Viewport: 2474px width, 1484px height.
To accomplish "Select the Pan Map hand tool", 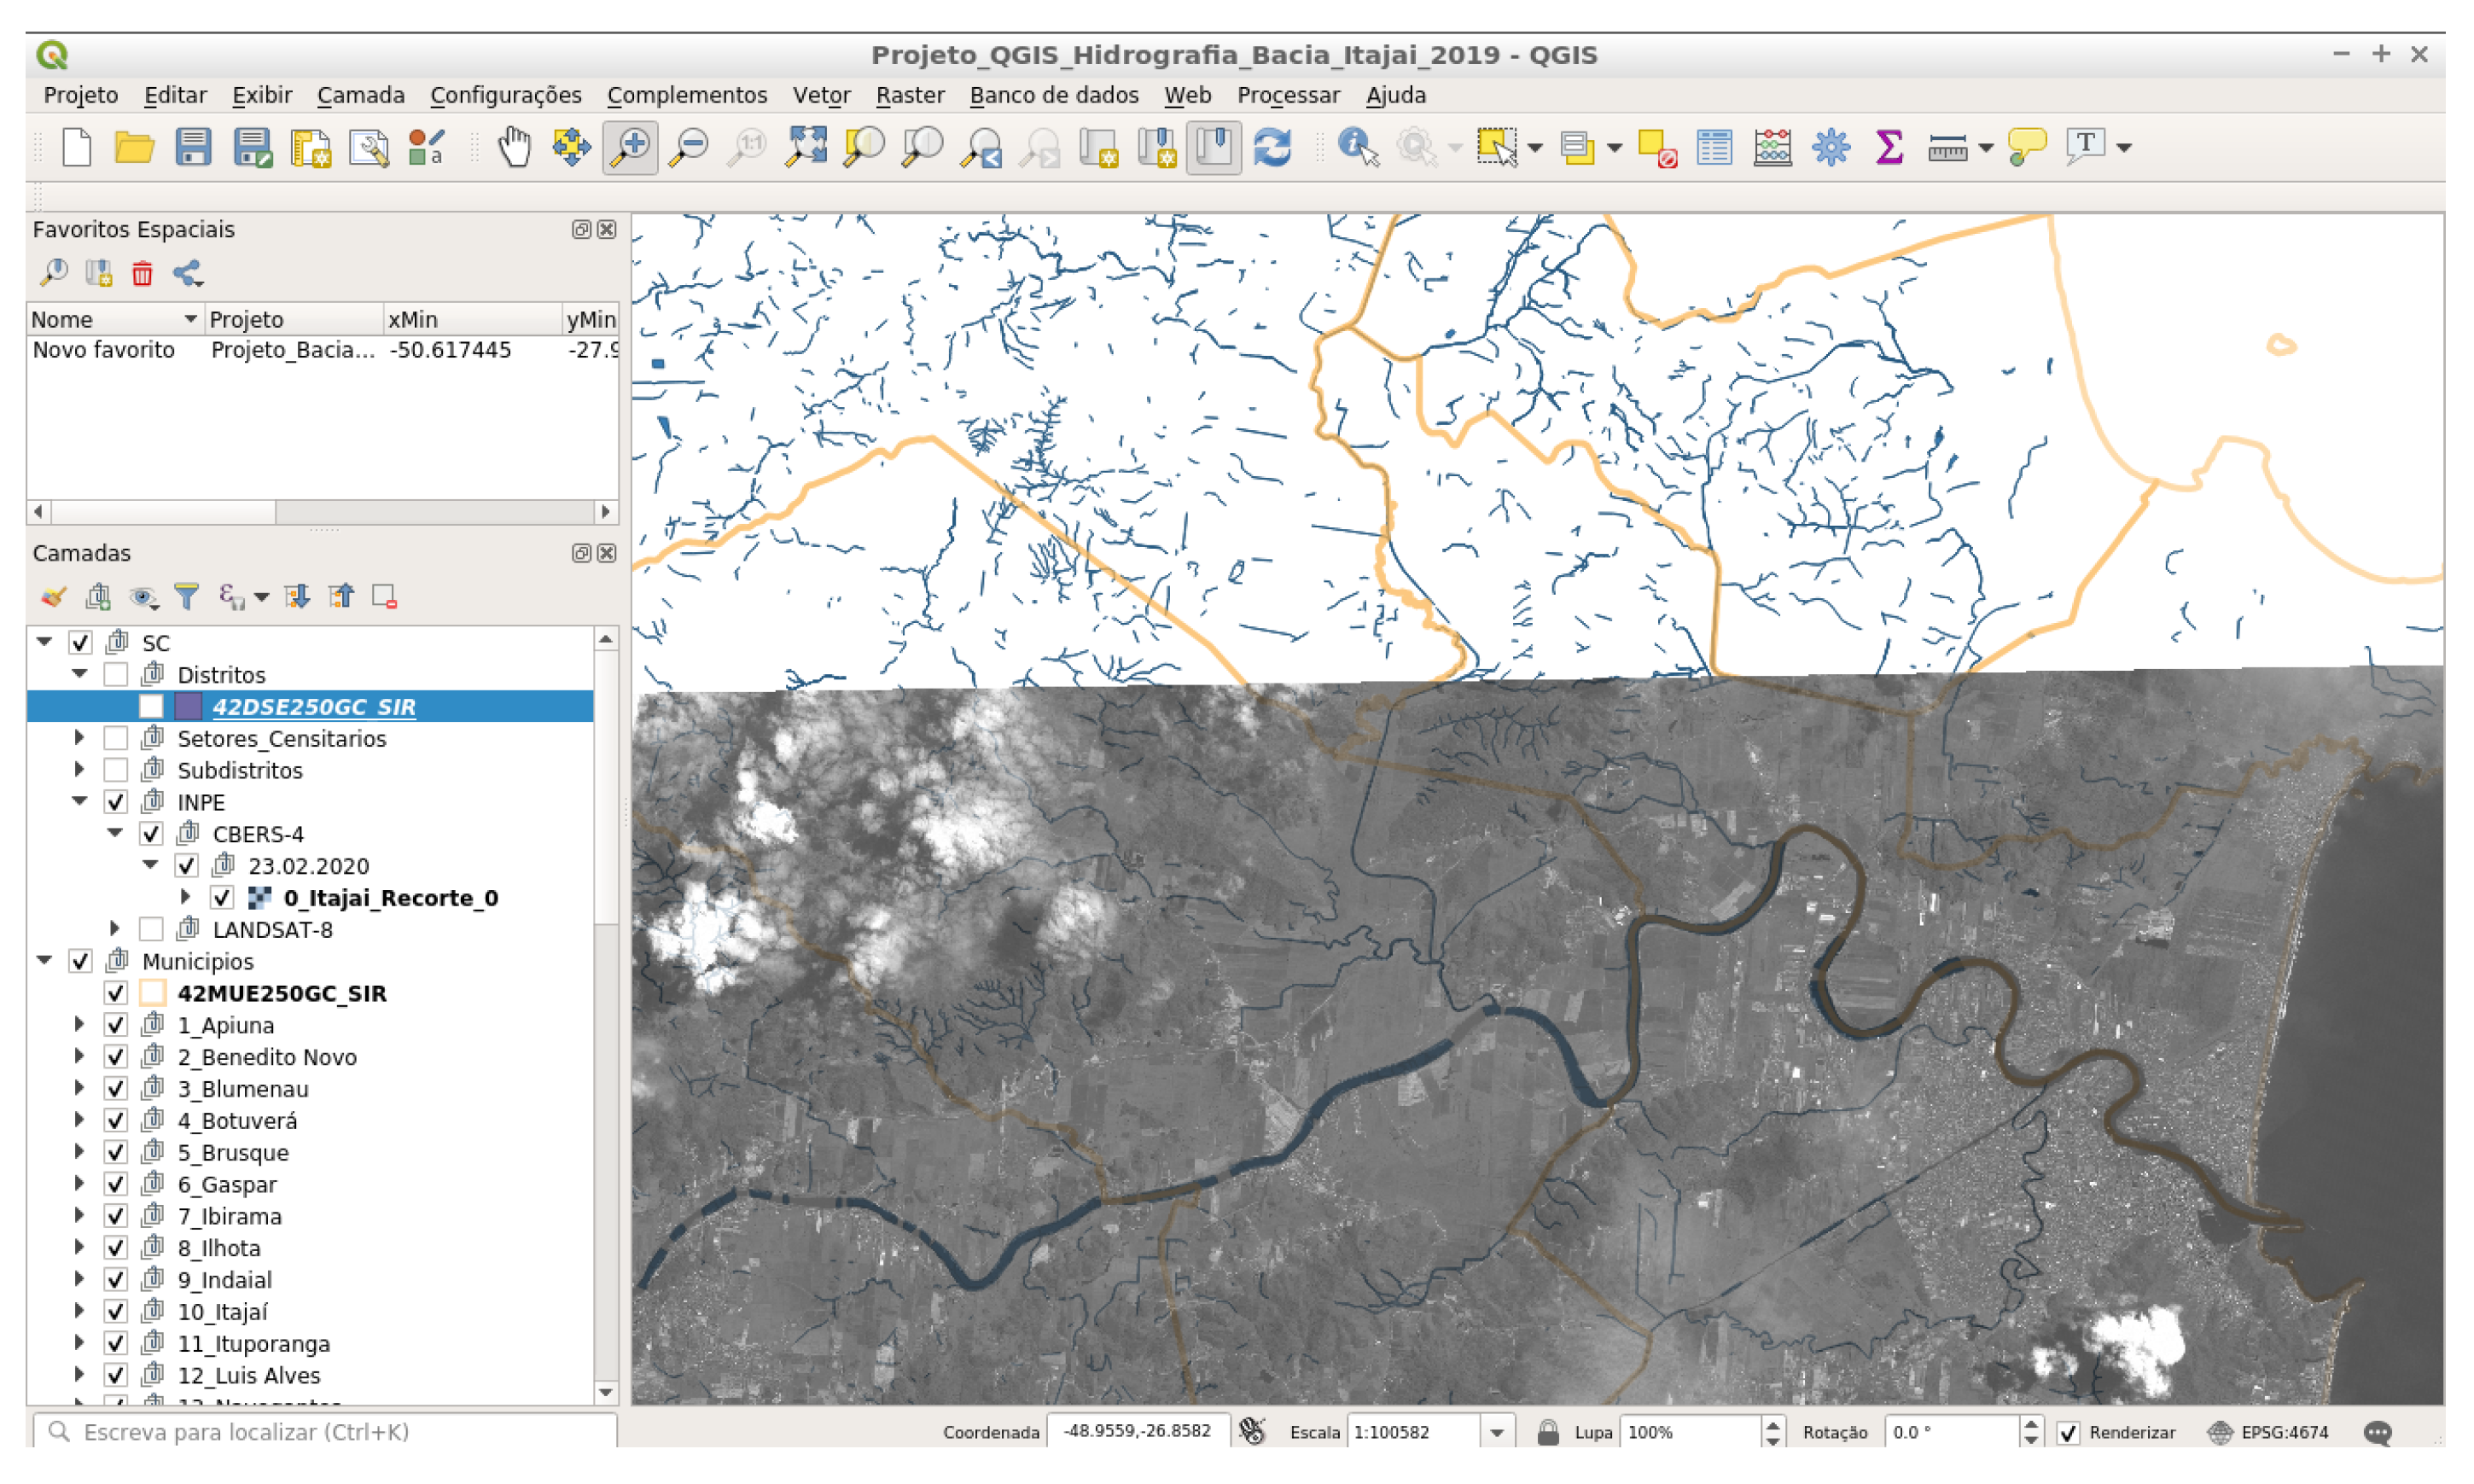I will click(514, 147).
